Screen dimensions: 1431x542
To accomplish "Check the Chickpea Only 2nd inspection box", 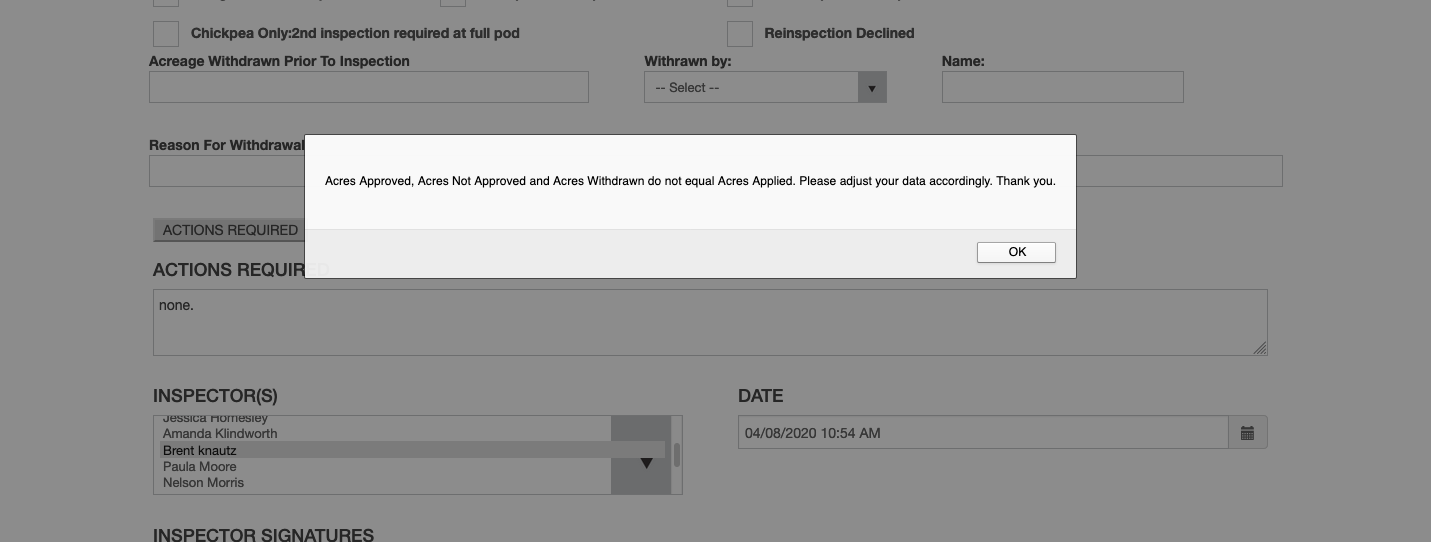I will (166, 33).
